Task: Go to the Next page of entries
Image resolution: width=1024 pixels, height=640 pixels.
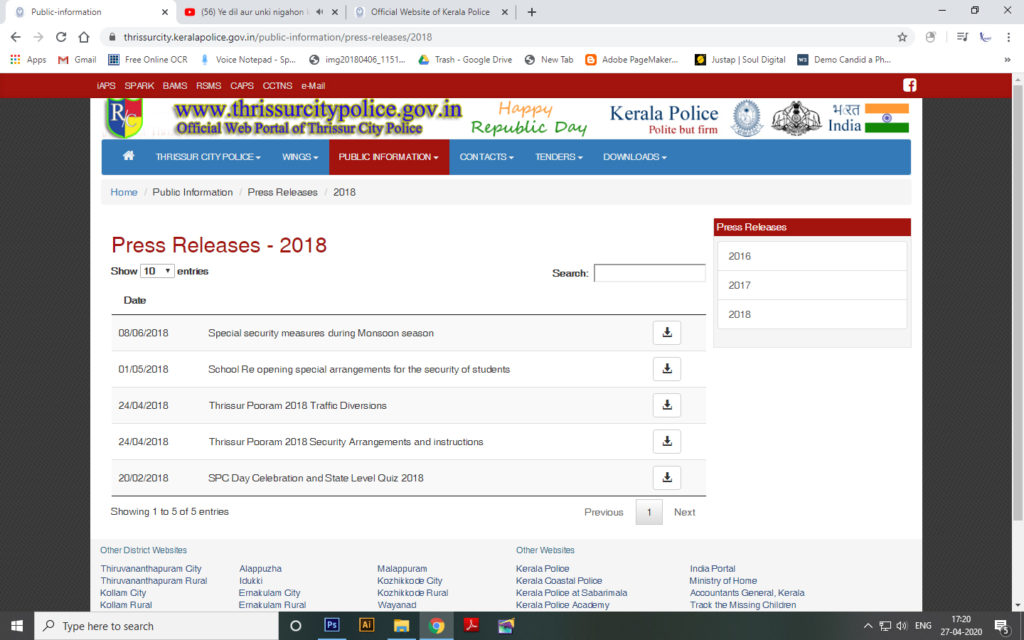Action: click(x=684, y=512)
